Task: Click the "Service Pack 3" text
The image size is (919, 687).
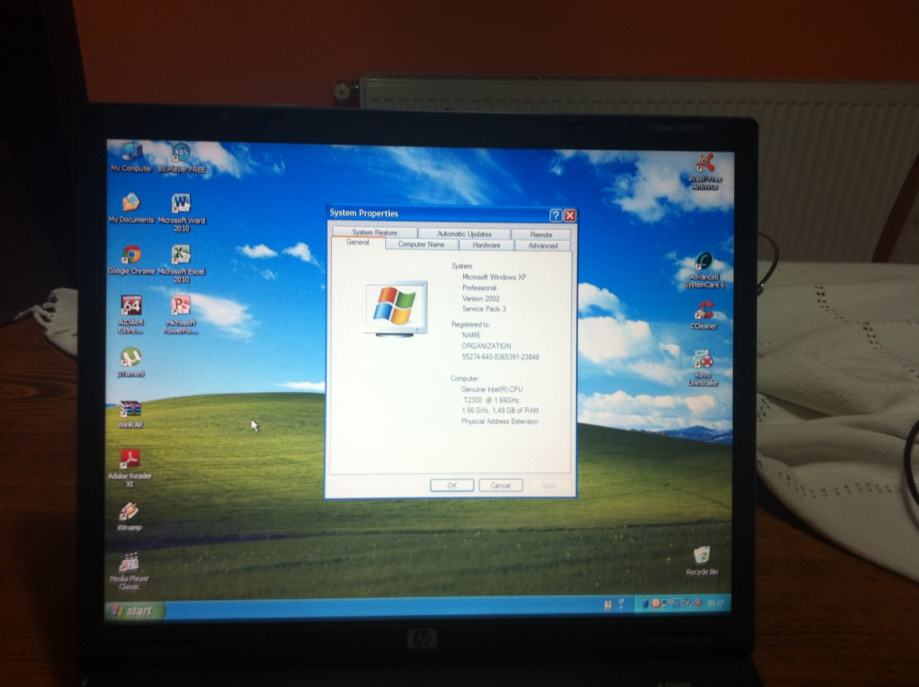Action: 484,309
